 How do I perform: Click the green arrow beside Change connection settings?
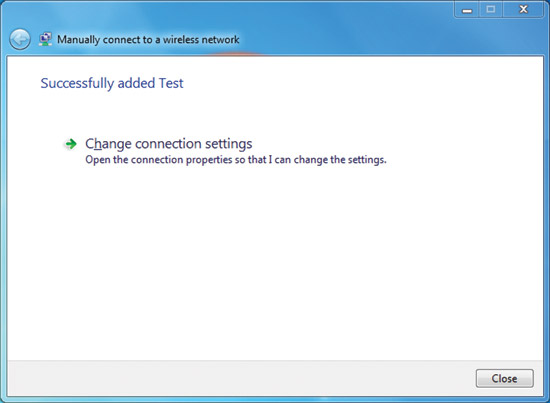click(71, 144)
